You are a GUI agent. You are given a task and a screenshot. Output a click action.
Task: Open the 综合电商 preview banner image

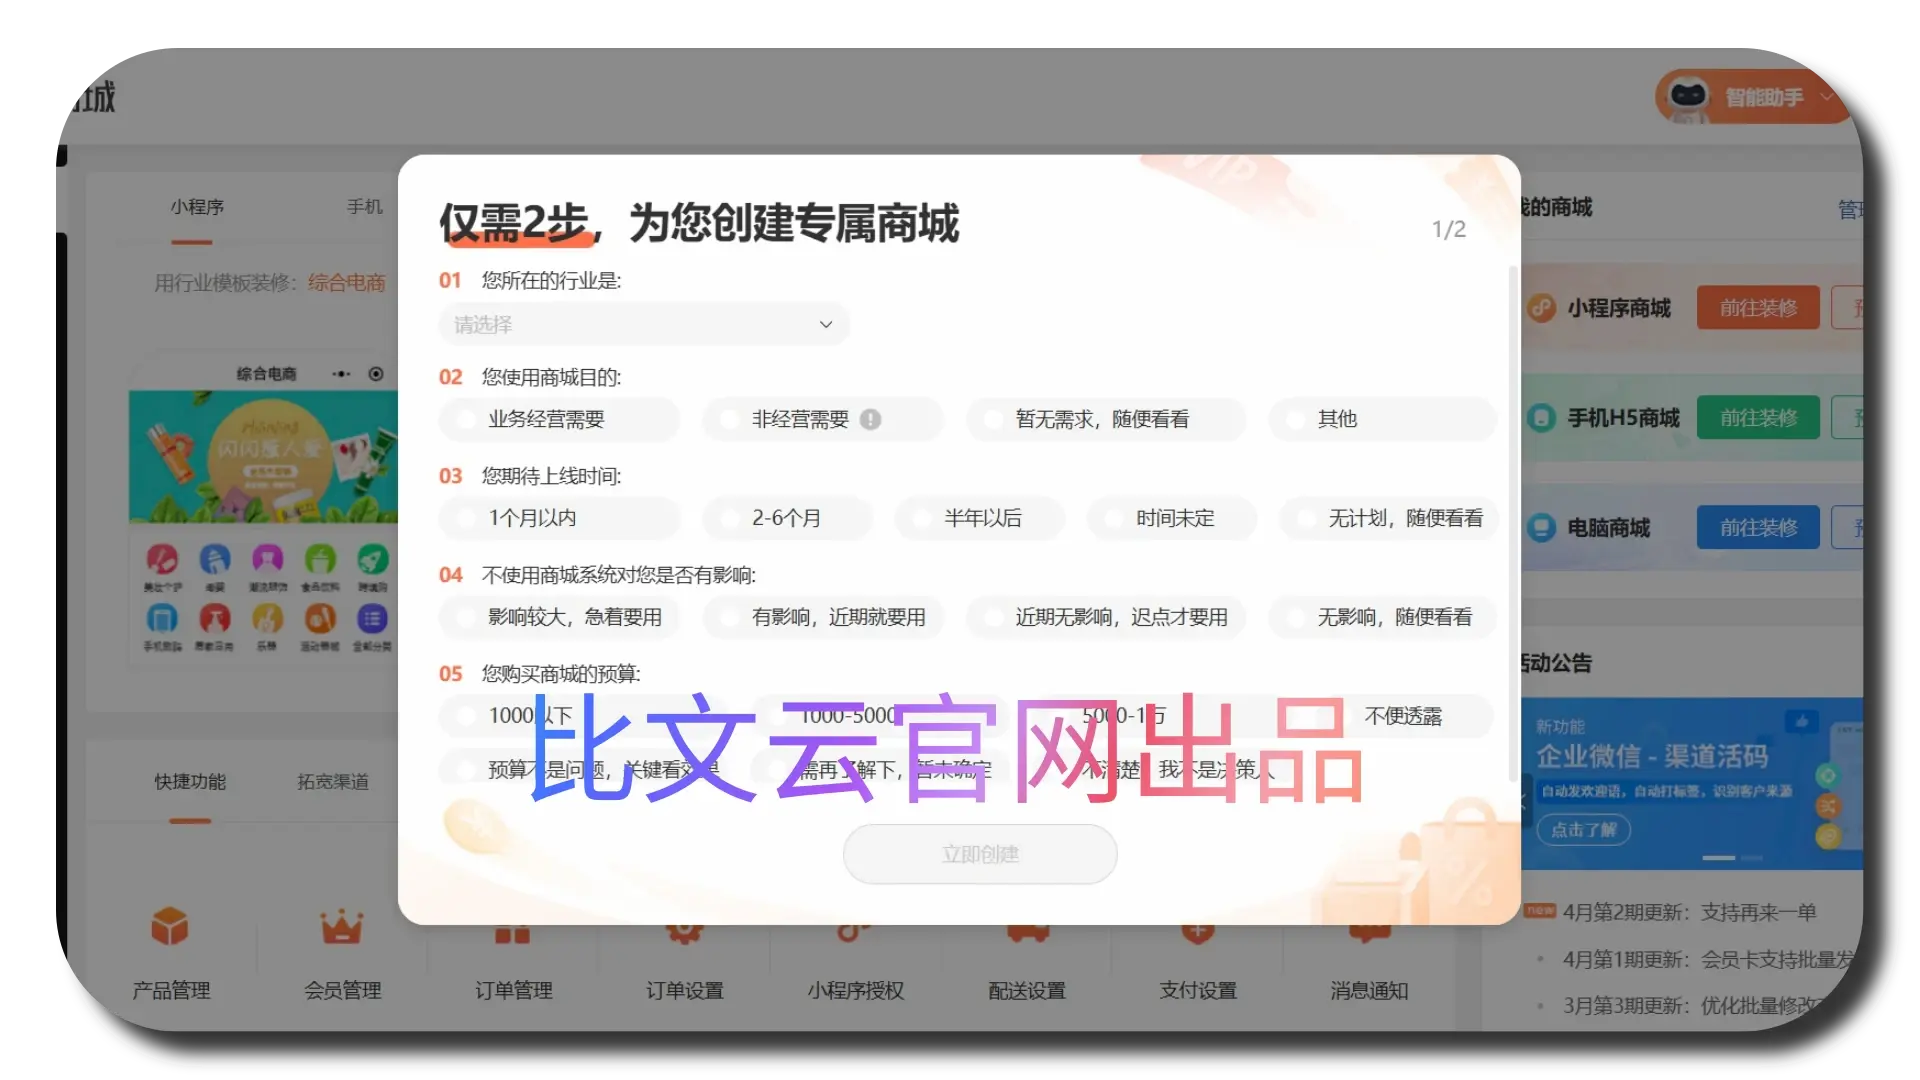pos(263,457)
